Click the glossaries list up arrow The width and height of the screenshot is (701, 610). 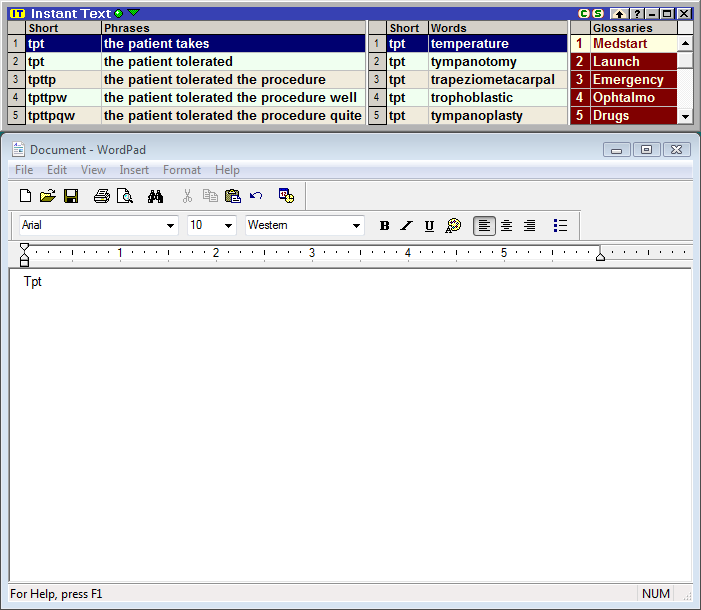click(685, 43)
